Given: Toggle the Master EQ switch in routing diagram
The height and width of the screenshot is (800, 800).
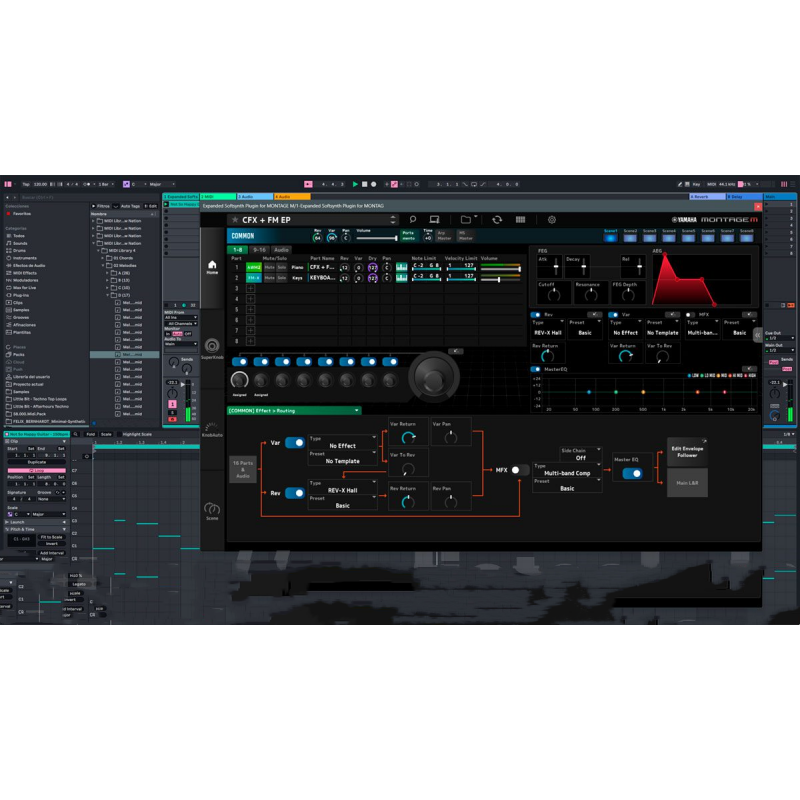Looking at the screenshot, I should point(633,473).
